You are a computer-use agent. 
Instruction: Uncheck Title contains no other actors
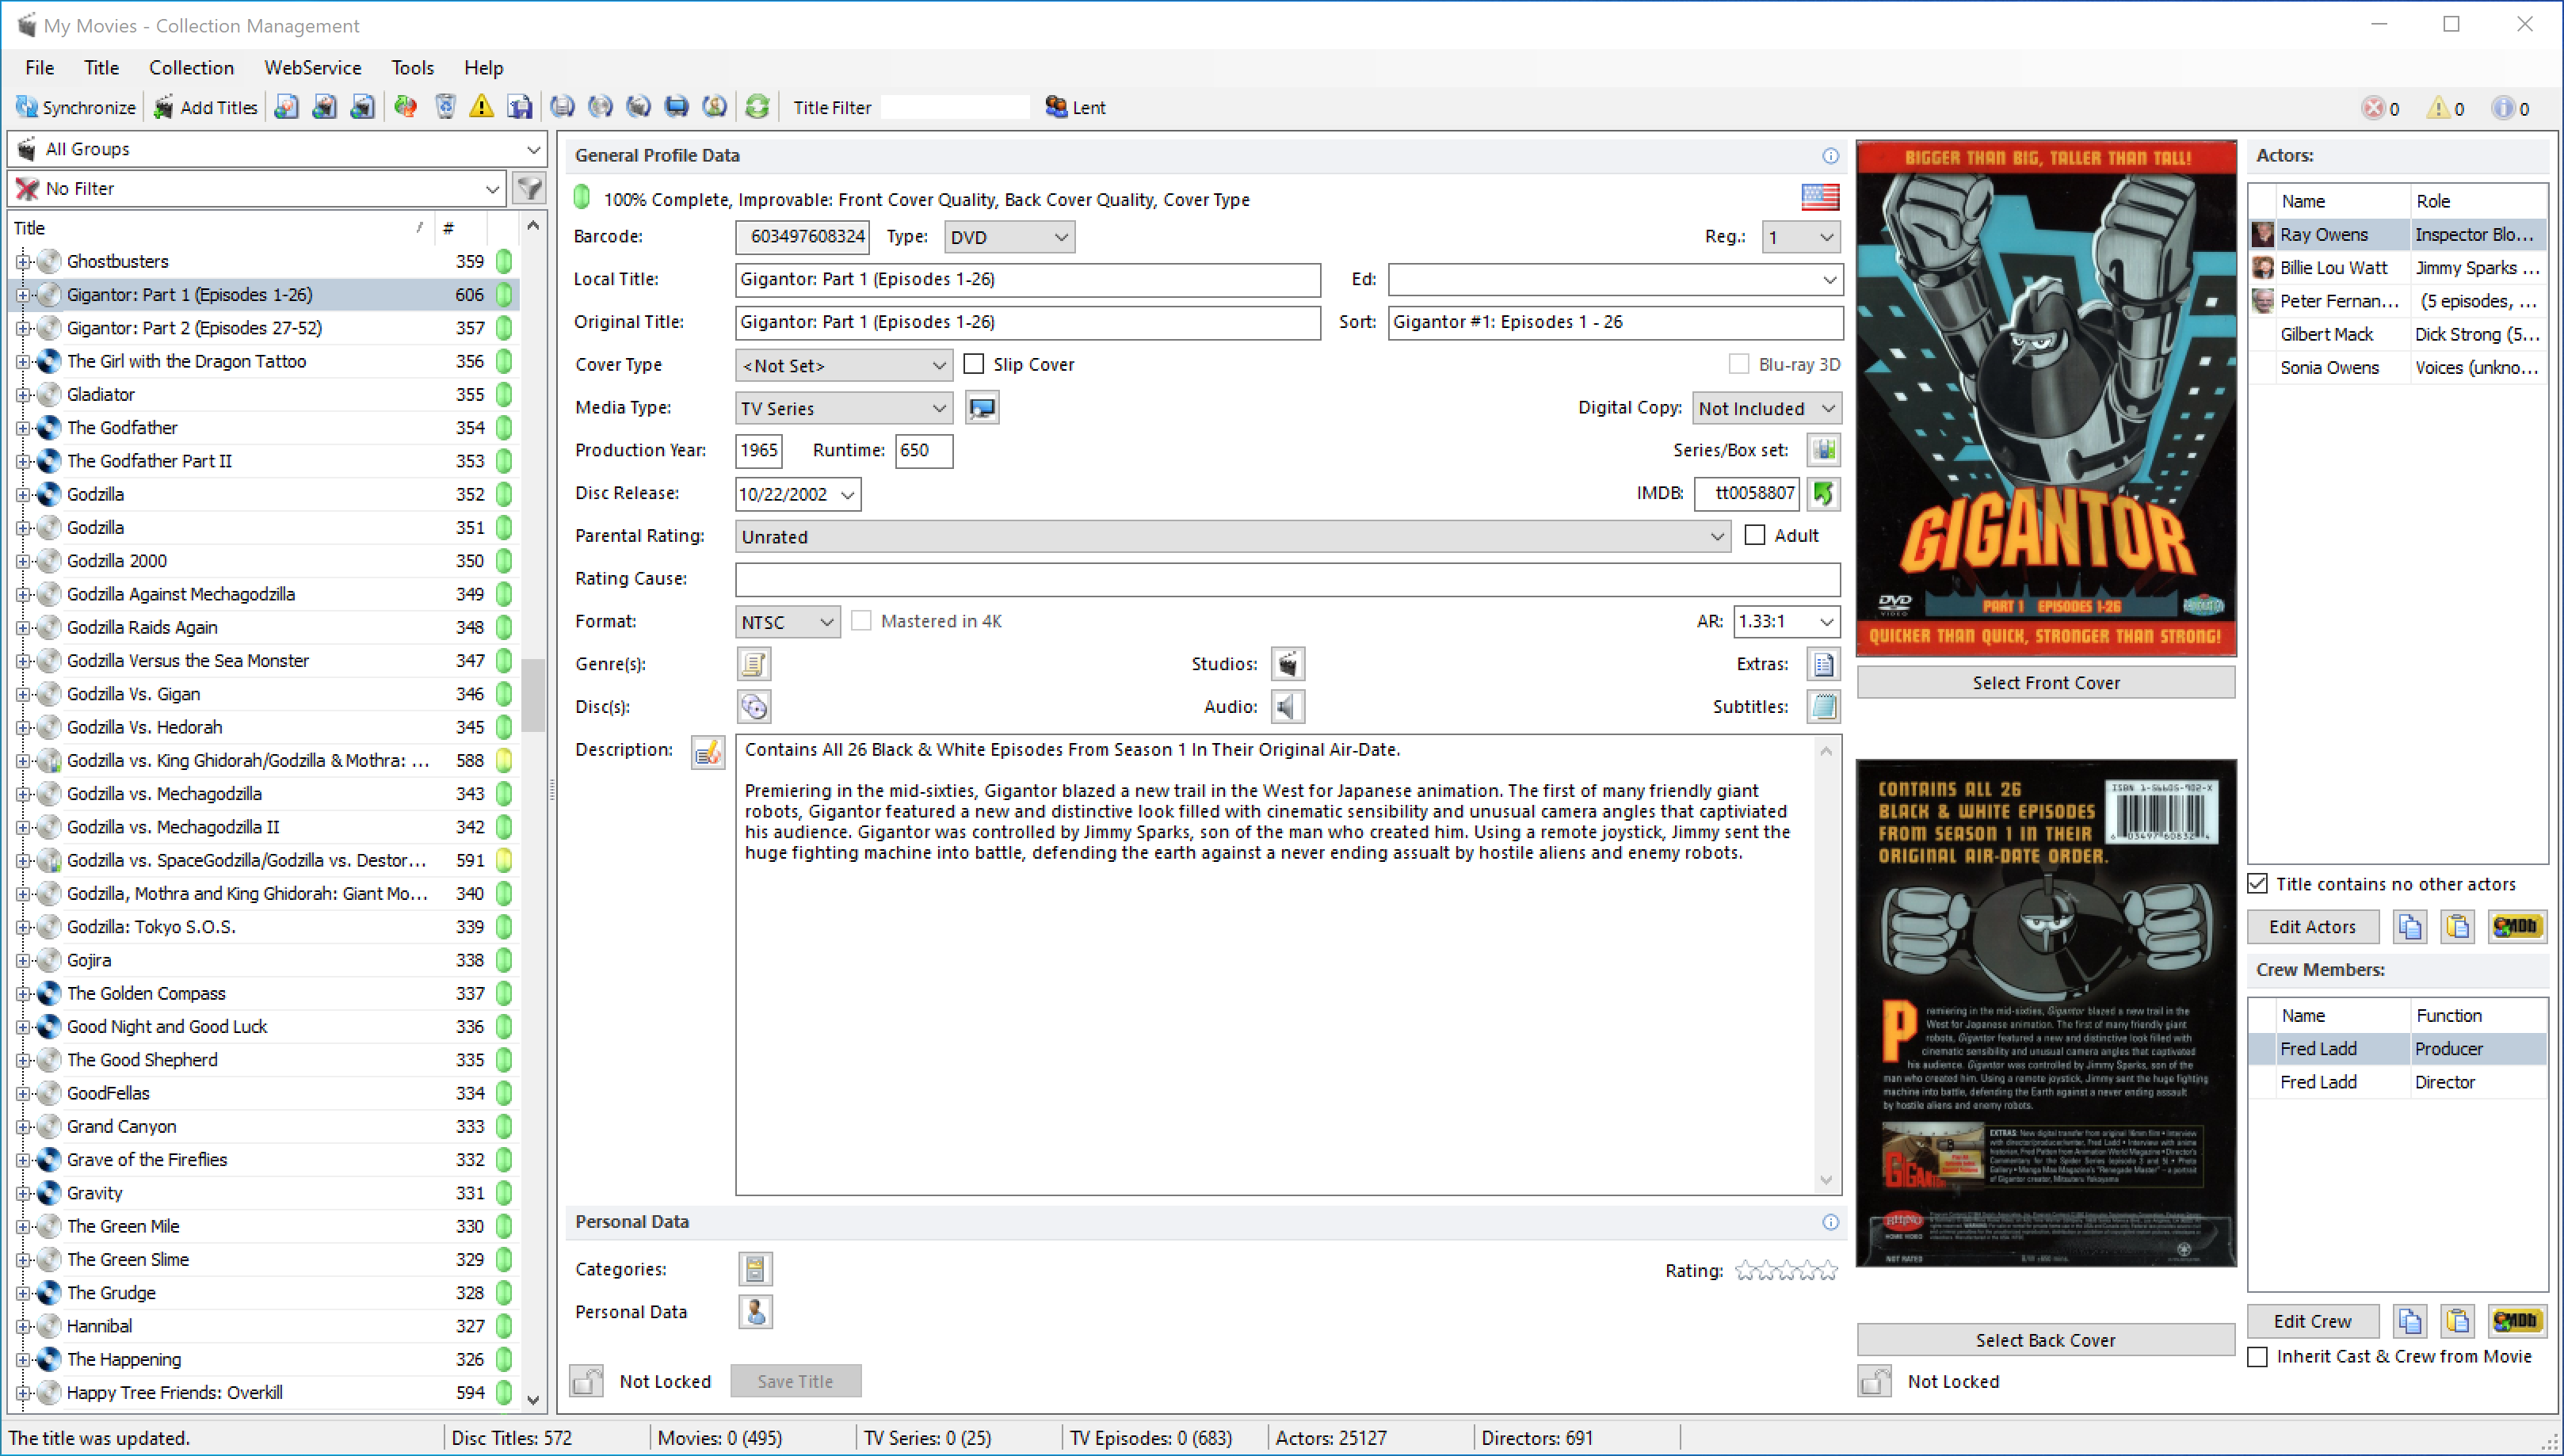pos(2258,884)
